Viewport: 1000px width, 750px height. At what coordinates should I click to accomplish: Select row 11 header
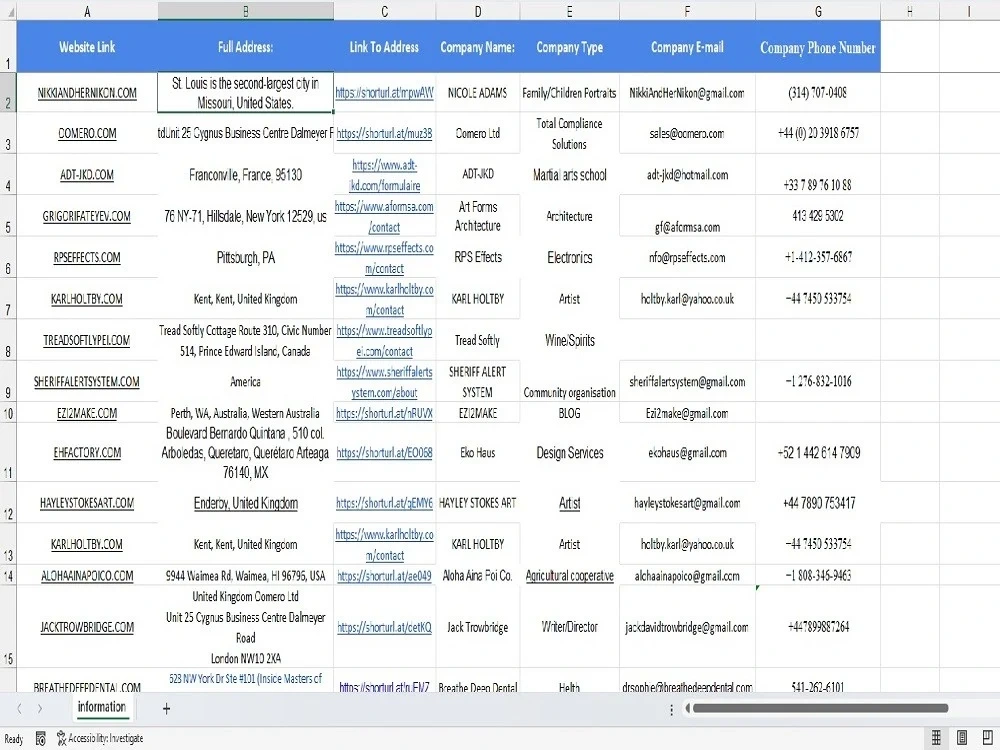8,452
